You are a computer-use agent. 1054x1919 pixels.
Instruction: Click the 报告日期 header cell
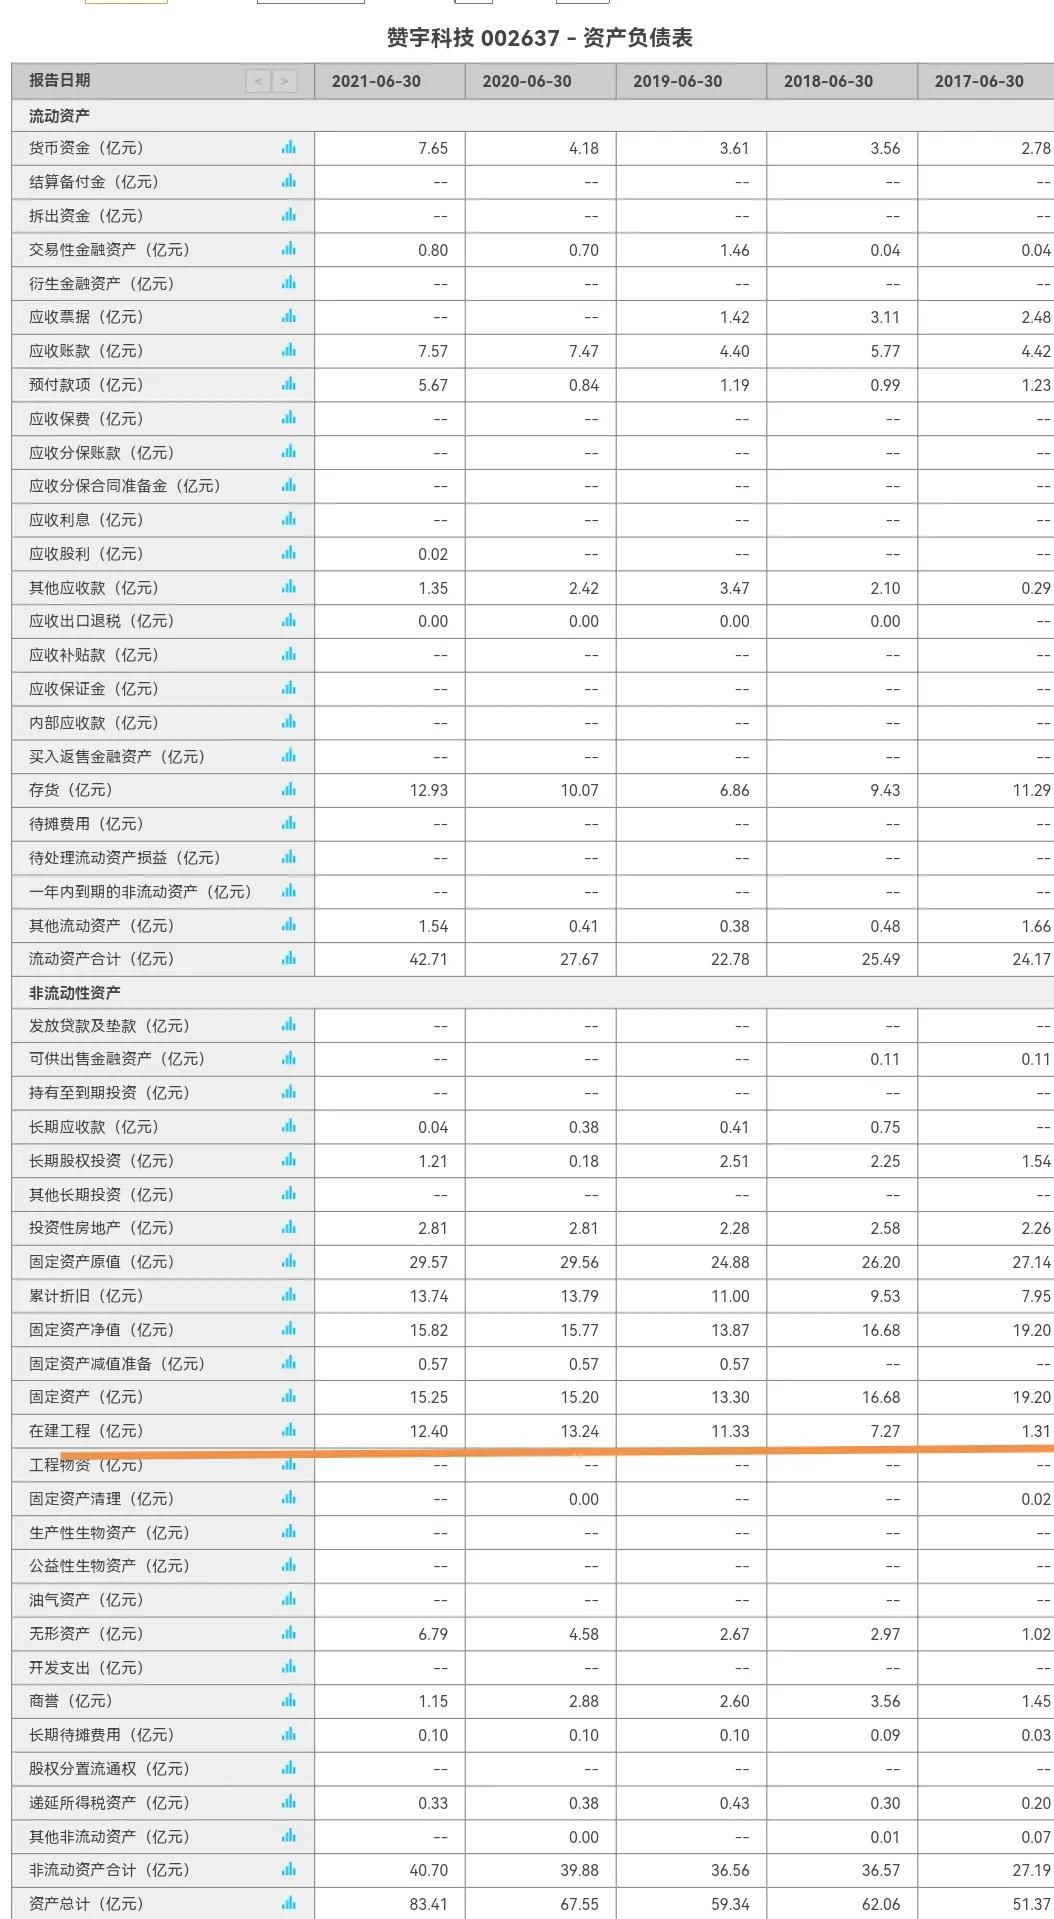(x=163, y=81)
